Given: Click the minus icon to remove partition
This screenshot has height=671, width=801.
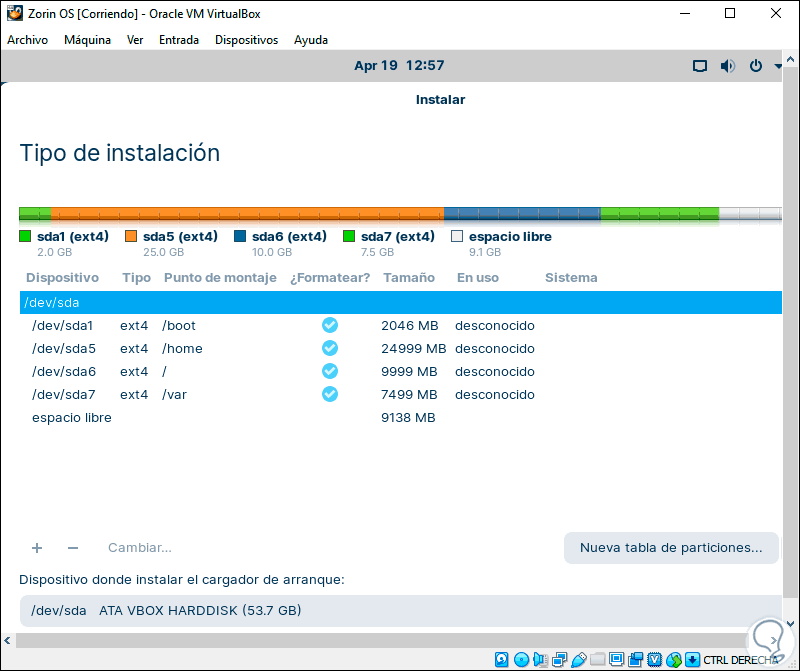Looking at the screenshot, I should [73, 548].
